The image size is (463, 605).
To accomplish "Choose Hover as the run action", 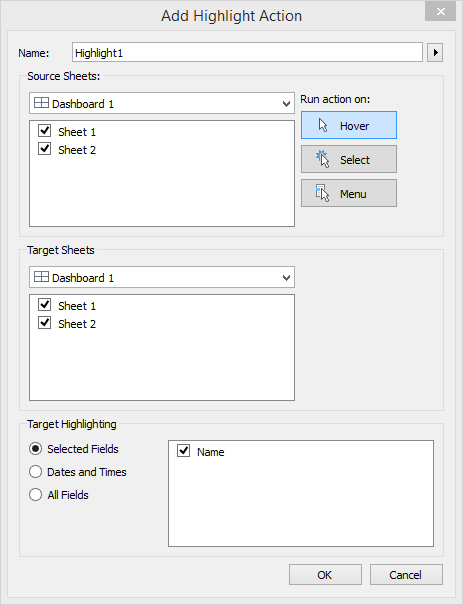I will (349, 125).
